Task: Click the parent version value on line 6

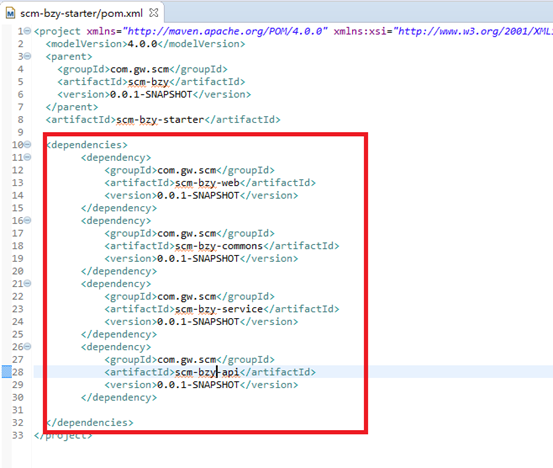Action: 151,95
